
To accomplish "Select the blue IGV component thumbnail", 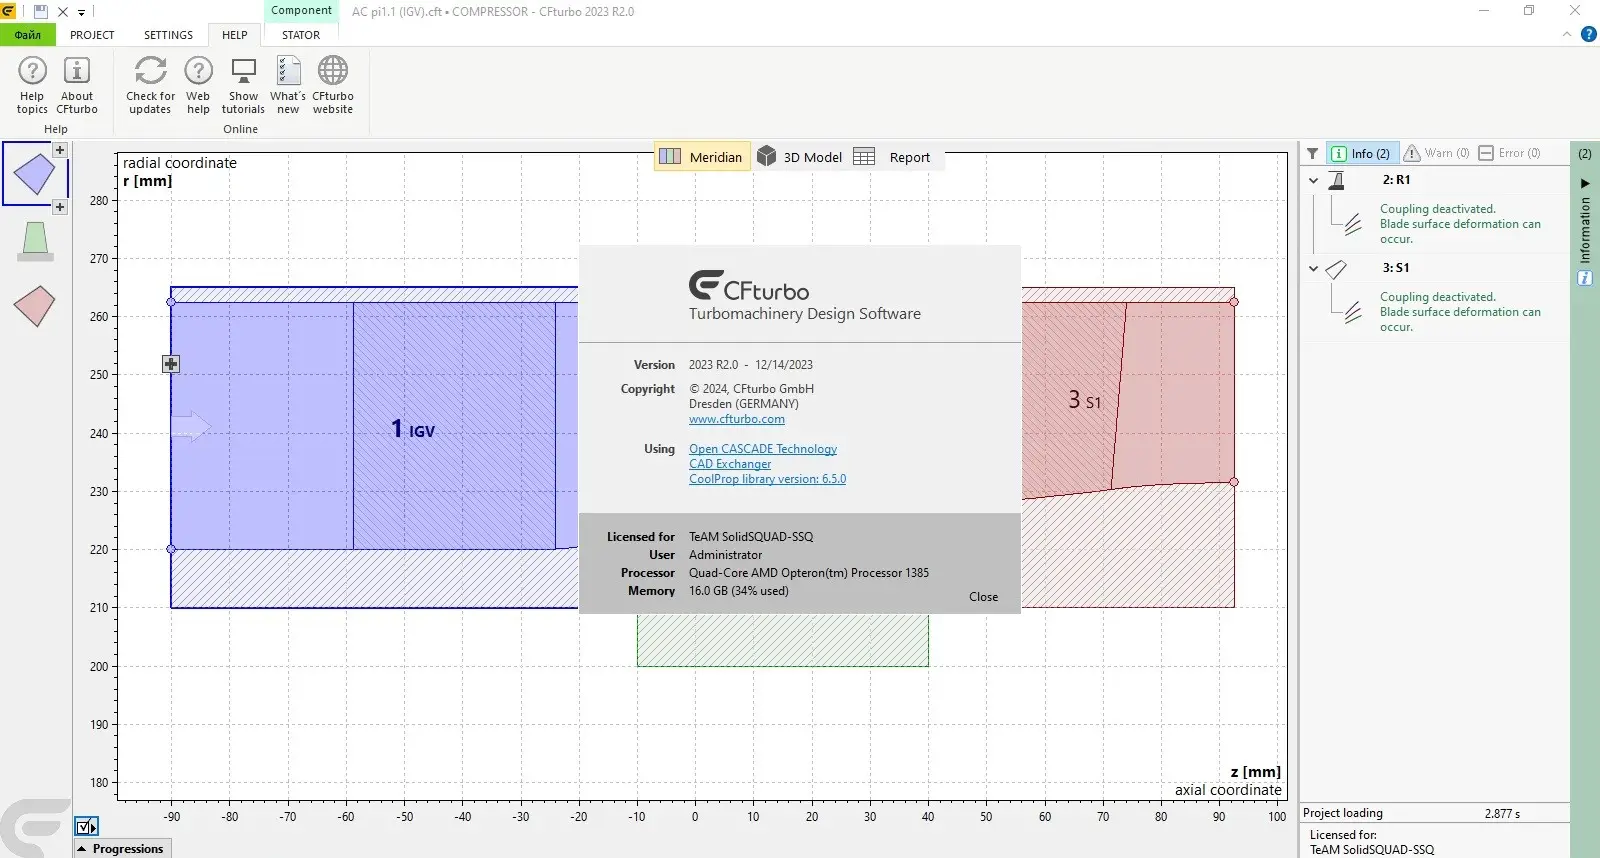I will click(x=34, y=174).
